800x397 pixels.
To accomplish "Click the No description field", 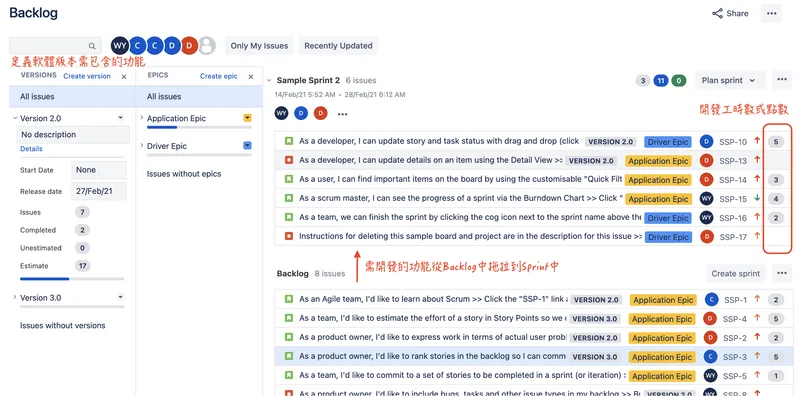I will tap(73, 135).
